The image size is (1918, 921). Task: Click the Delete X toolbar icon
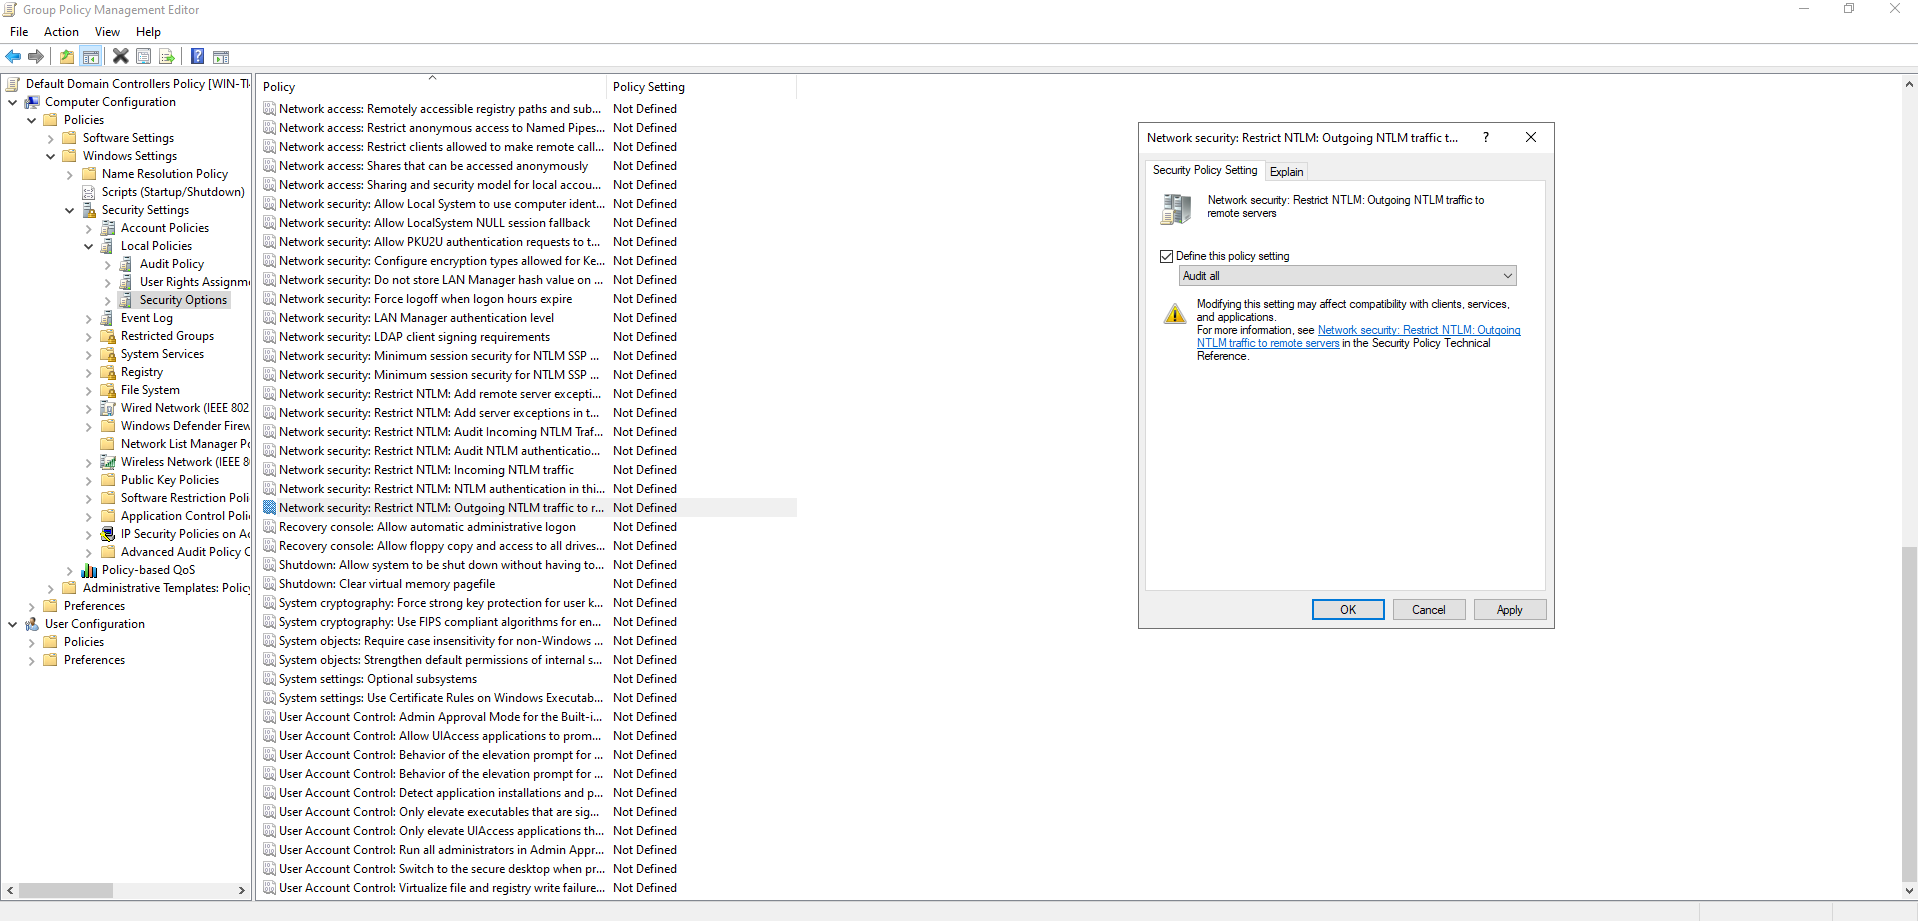pyautogui.click(x=120, y=57)
